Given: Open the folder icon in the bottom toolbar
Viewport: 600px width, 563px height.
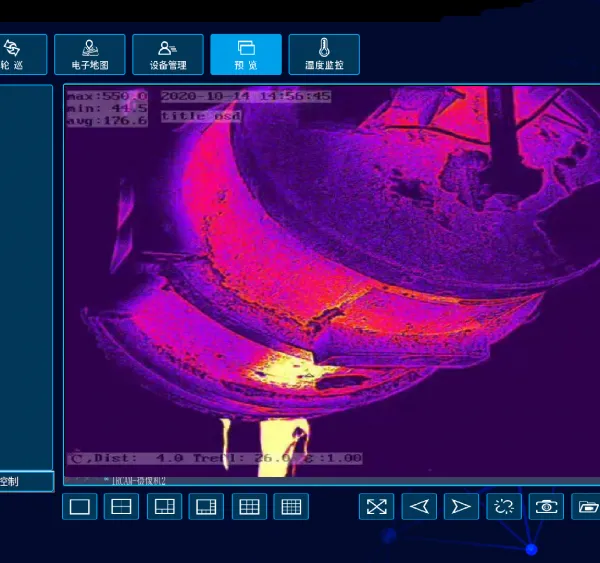Looking at the screenshot, I should pos(586,507).
